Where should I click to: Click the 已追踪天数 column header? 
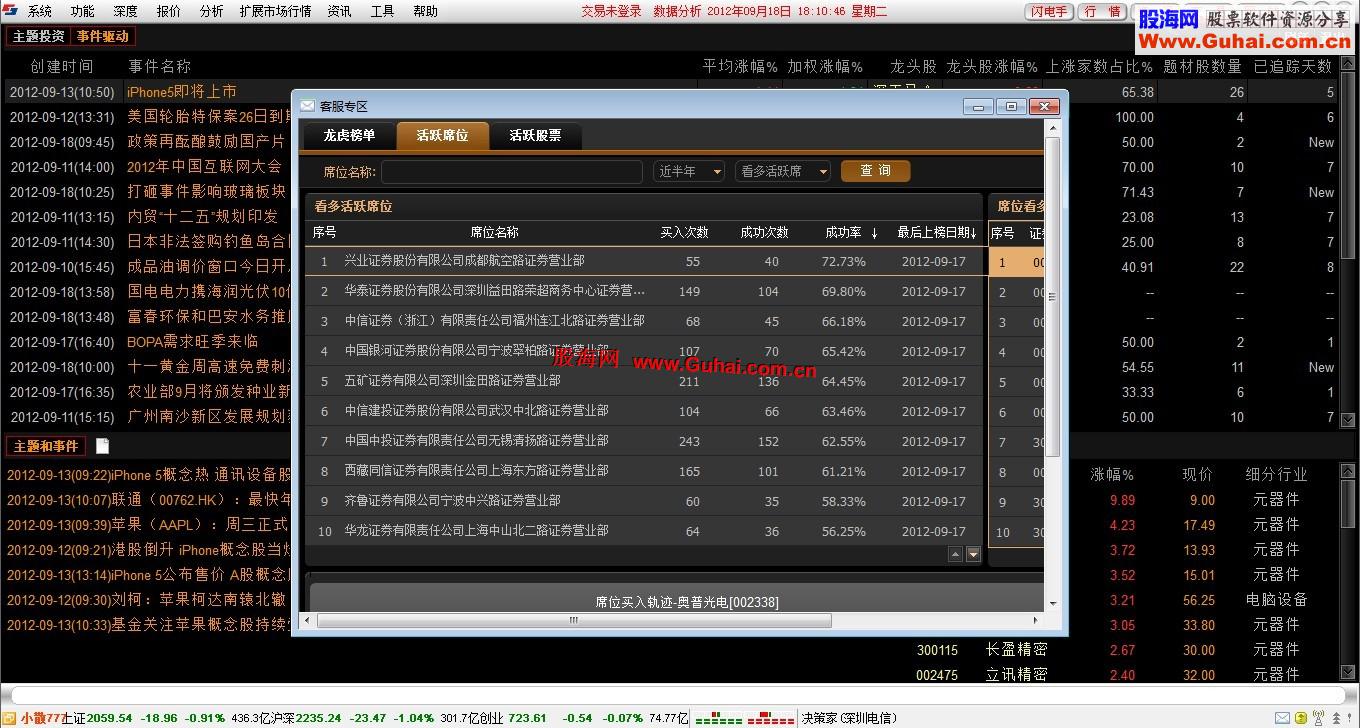pyautogui.click(x=1293, y=66)
